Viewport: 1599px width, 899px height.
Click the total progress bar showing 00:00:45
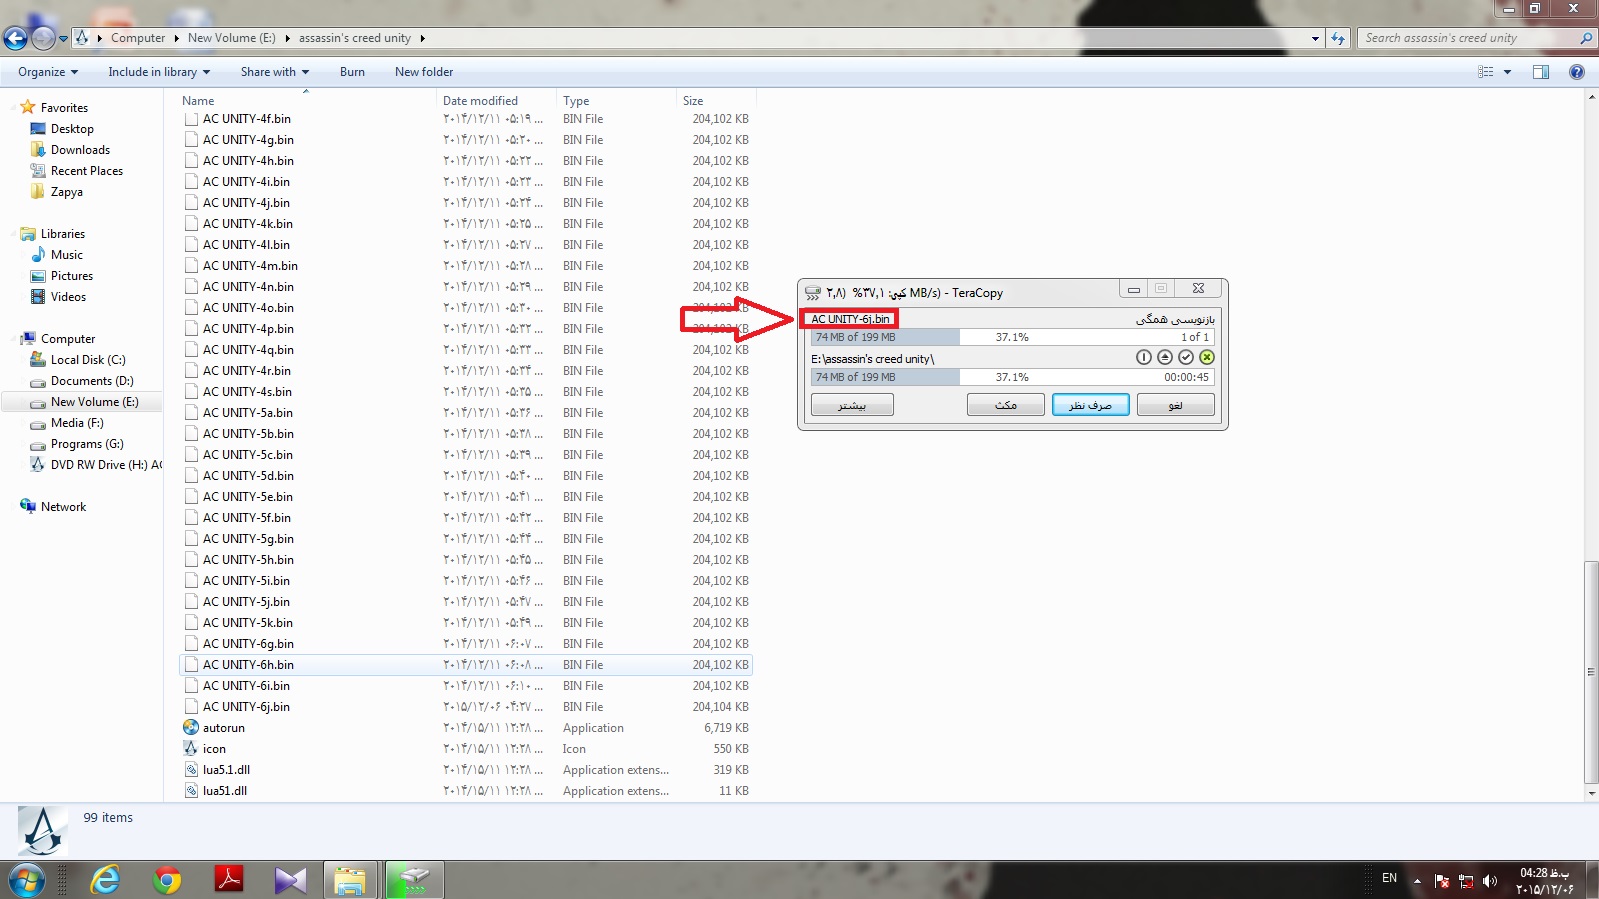coord(1012,377)
